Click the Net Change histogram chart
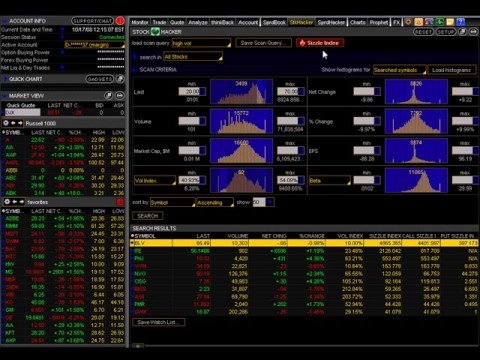The image size is (480, 360). (416, 92)
